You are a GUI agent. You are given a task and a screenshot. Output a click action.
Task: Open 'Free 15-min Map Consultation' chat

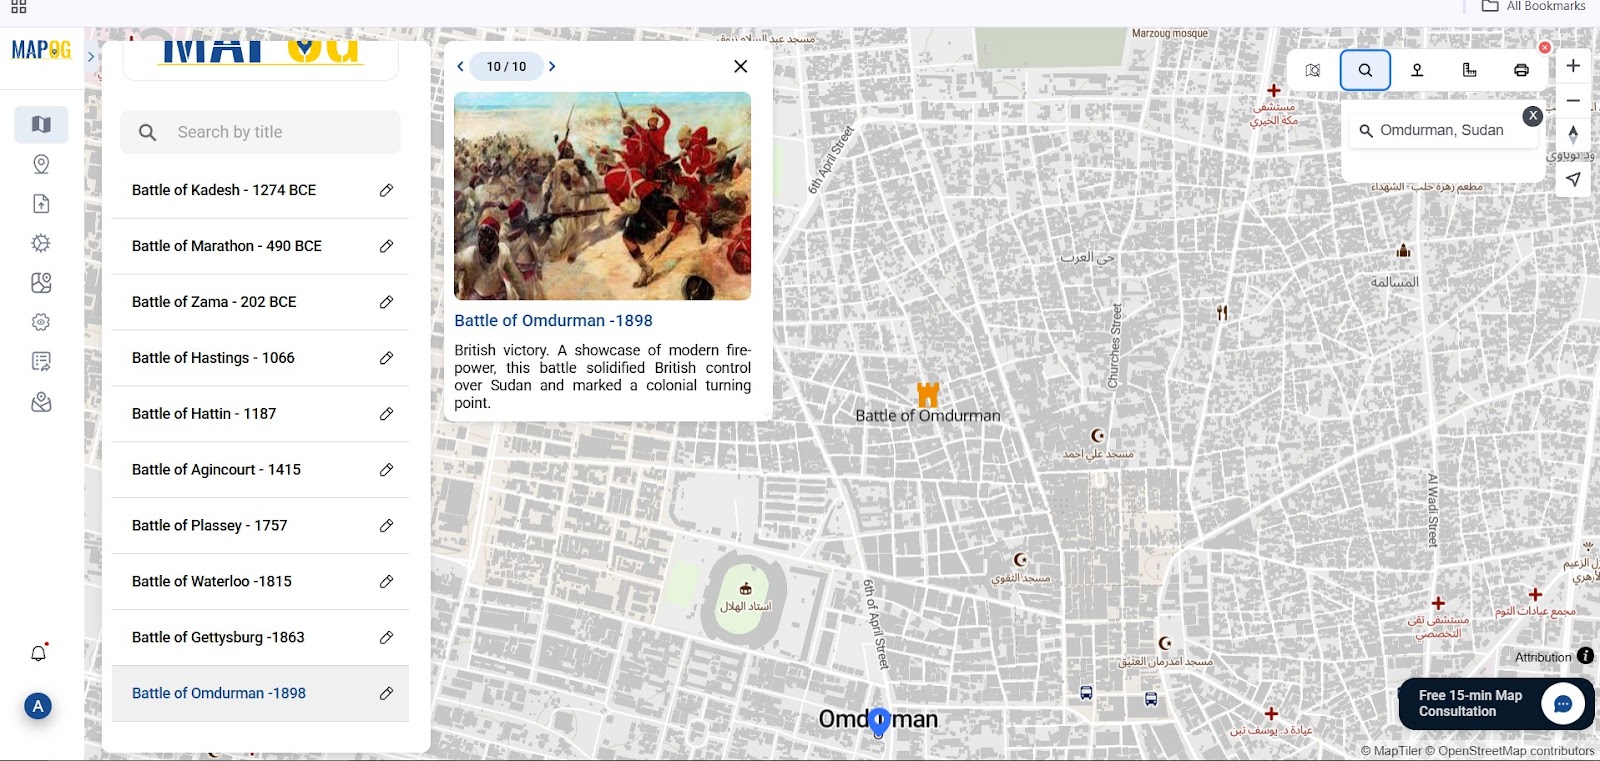coord(1497,704)
